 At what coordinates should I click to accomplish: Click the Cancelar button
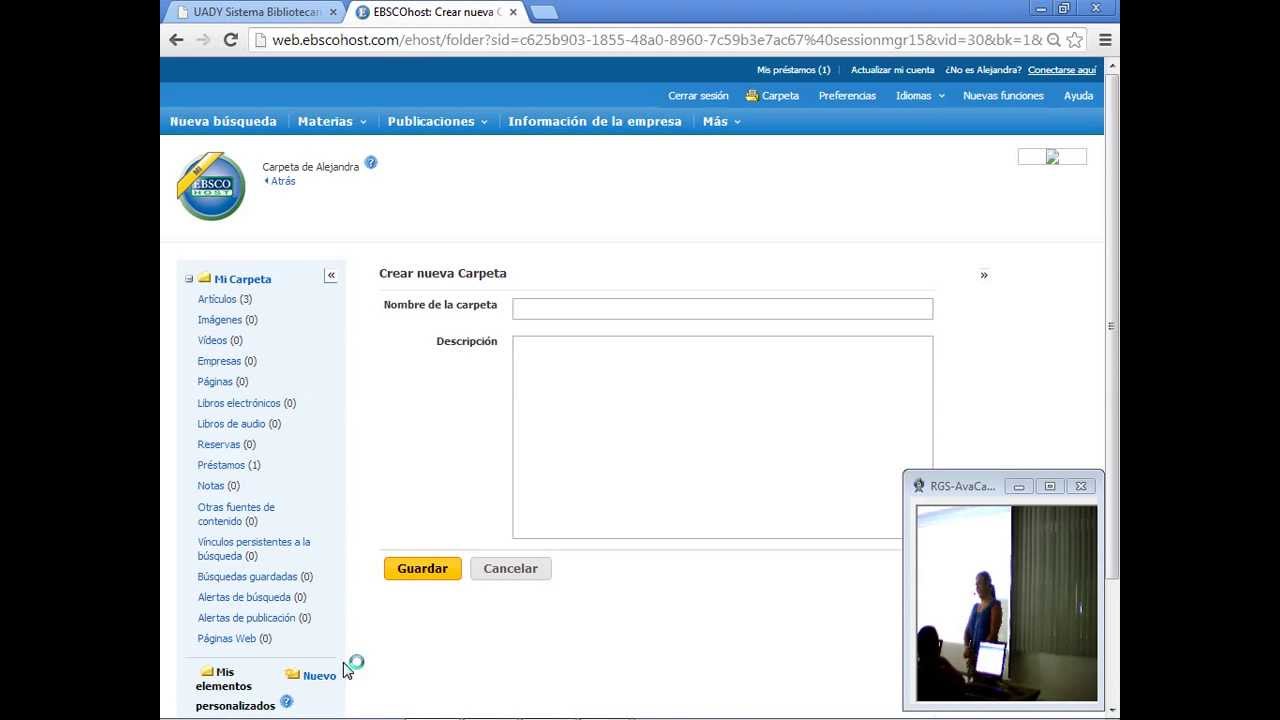click(x=511, y=568)
